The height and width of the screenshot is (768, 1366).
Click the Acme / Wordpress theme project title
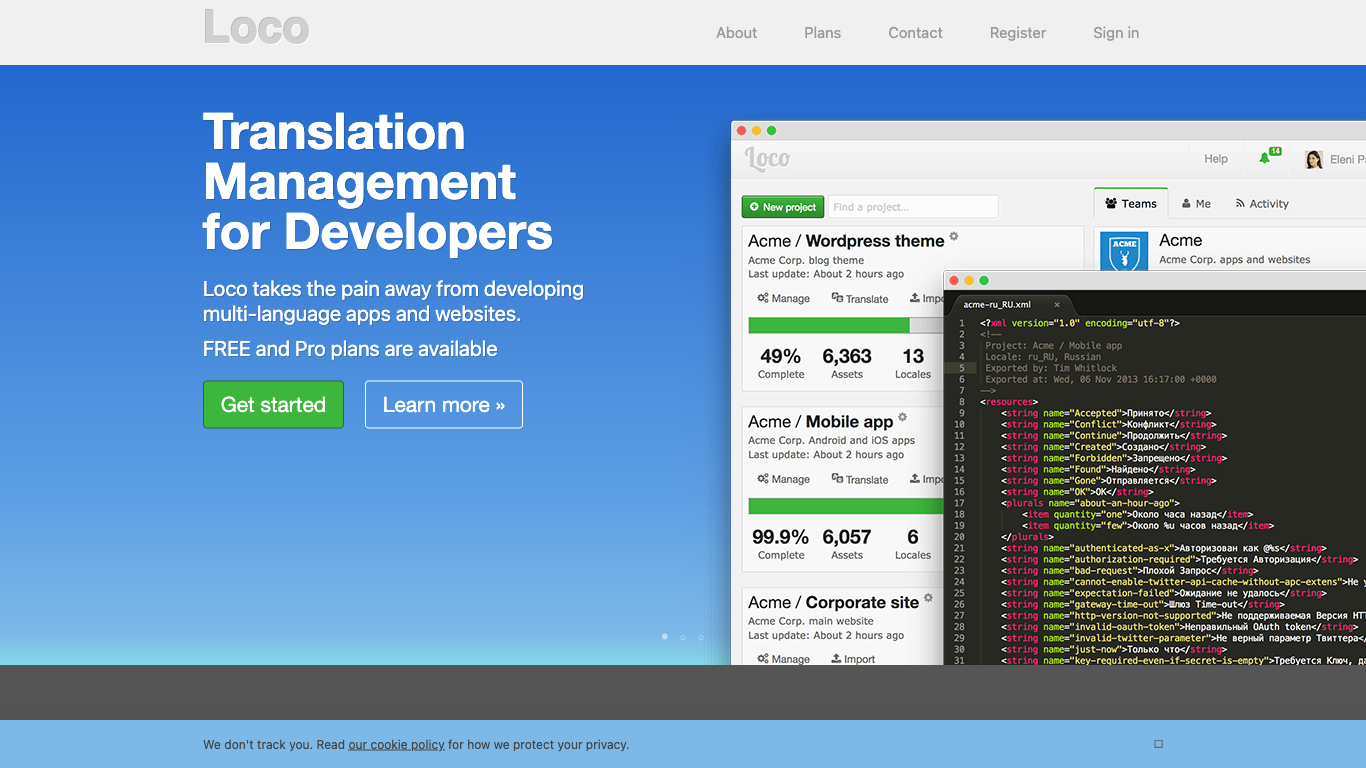pos(846,241)
